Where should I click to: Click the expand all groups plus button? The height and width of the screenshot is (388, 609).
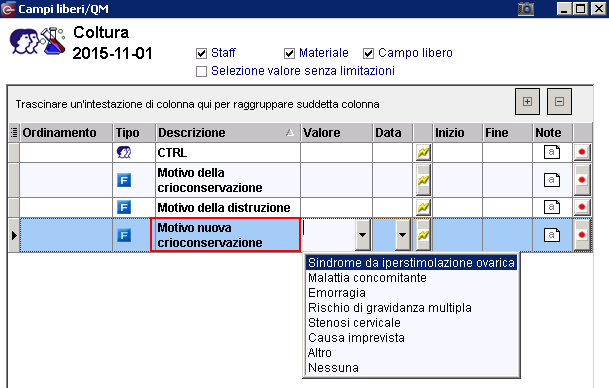click(x=527, y=102)
